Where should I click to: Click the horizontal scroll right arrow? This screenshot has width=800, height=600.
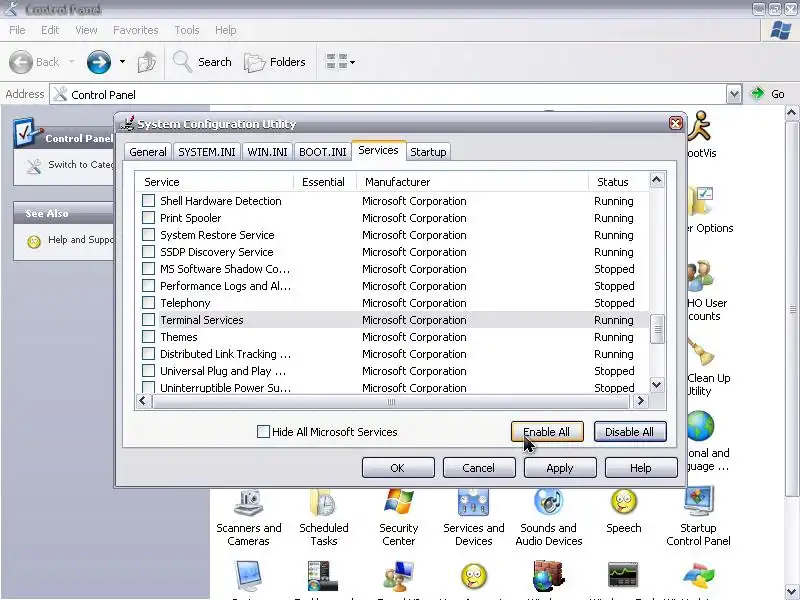tap(641, 401)
